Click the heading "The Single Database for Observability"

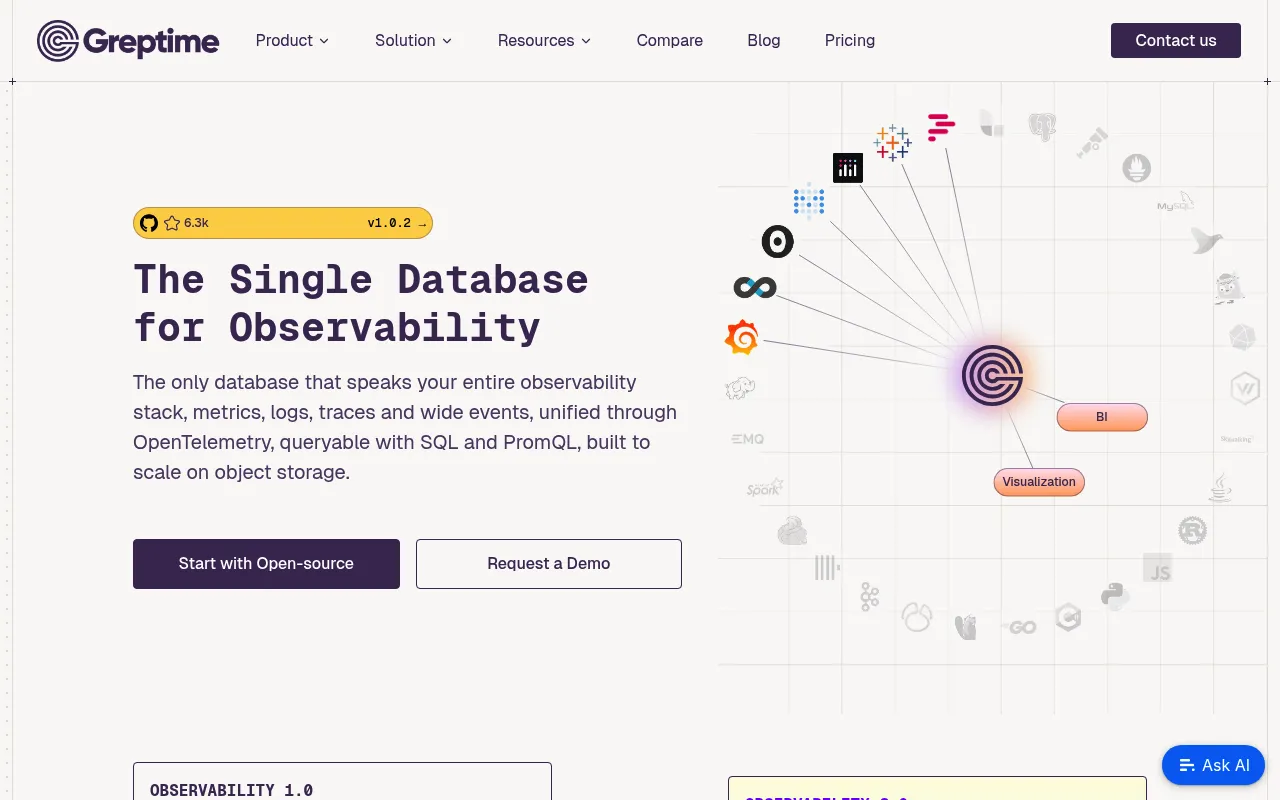pyautogui.click(x=361, y=303)
